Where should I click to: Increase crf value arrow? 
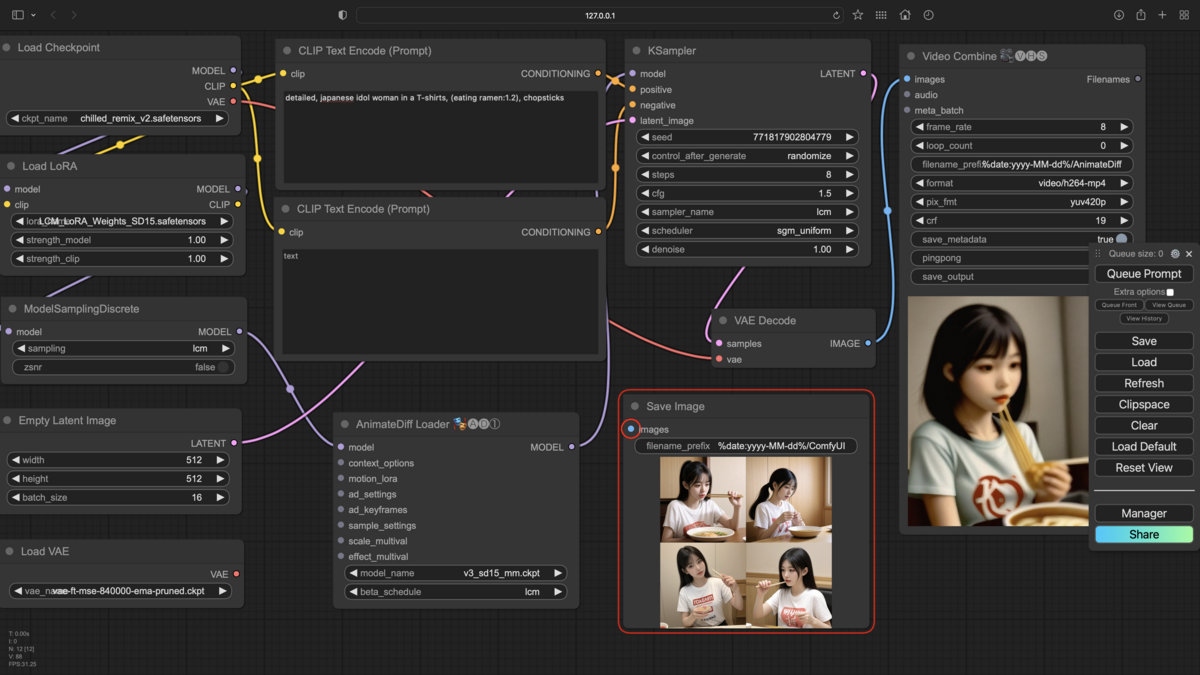tap(1124, 220)
